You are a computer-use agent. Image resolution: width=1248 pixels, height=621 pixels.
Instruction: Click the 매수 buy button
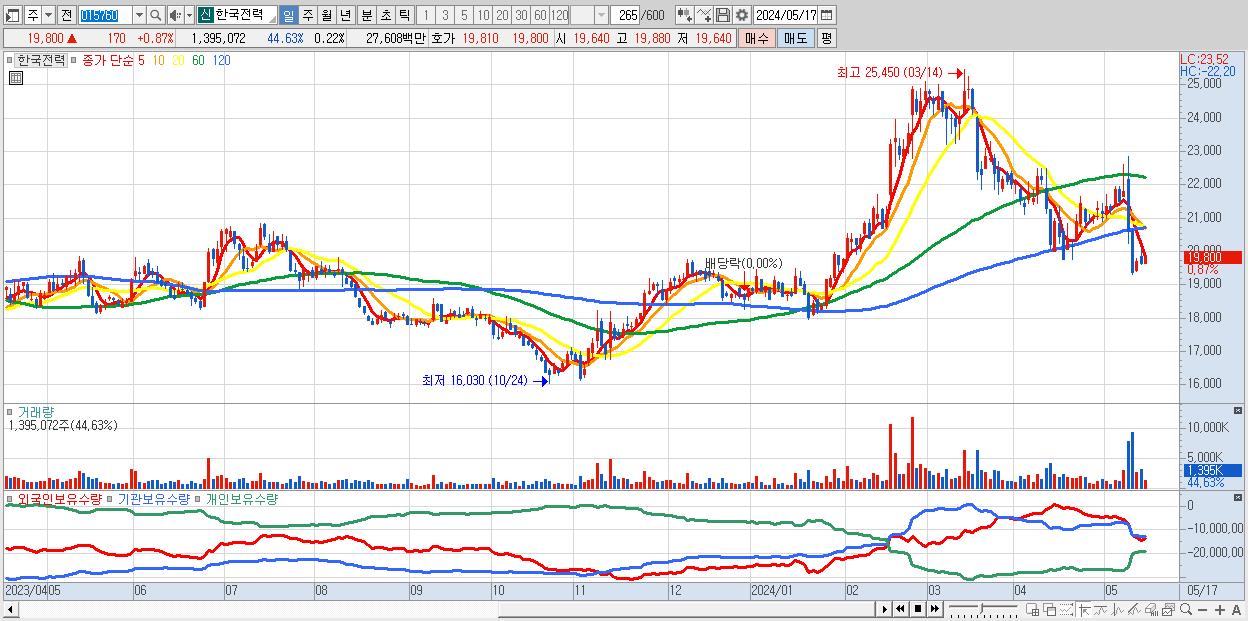click(x=757, y=38)
